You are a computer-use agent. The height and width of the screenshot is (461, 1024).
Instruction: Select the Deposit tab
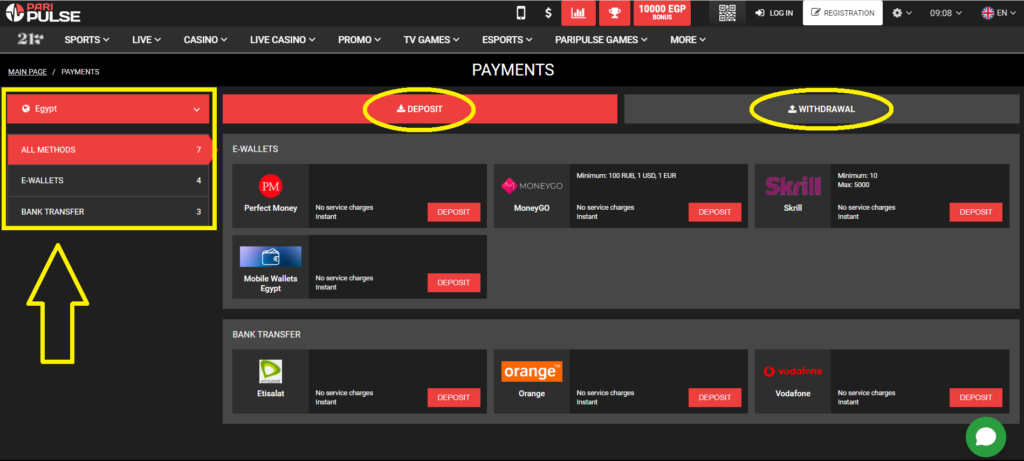419,109
